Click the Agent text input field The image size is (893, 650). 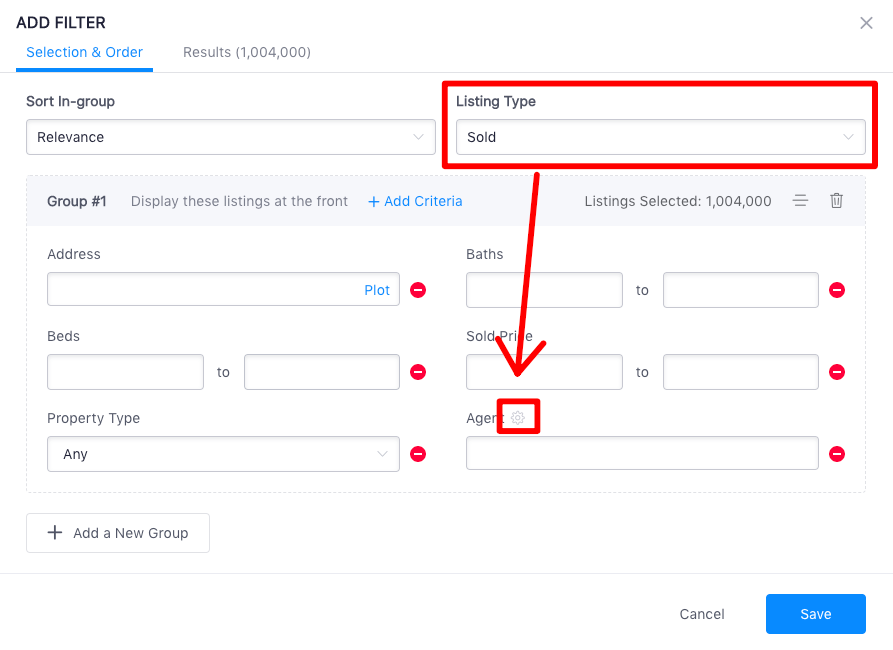coord(642,453)
